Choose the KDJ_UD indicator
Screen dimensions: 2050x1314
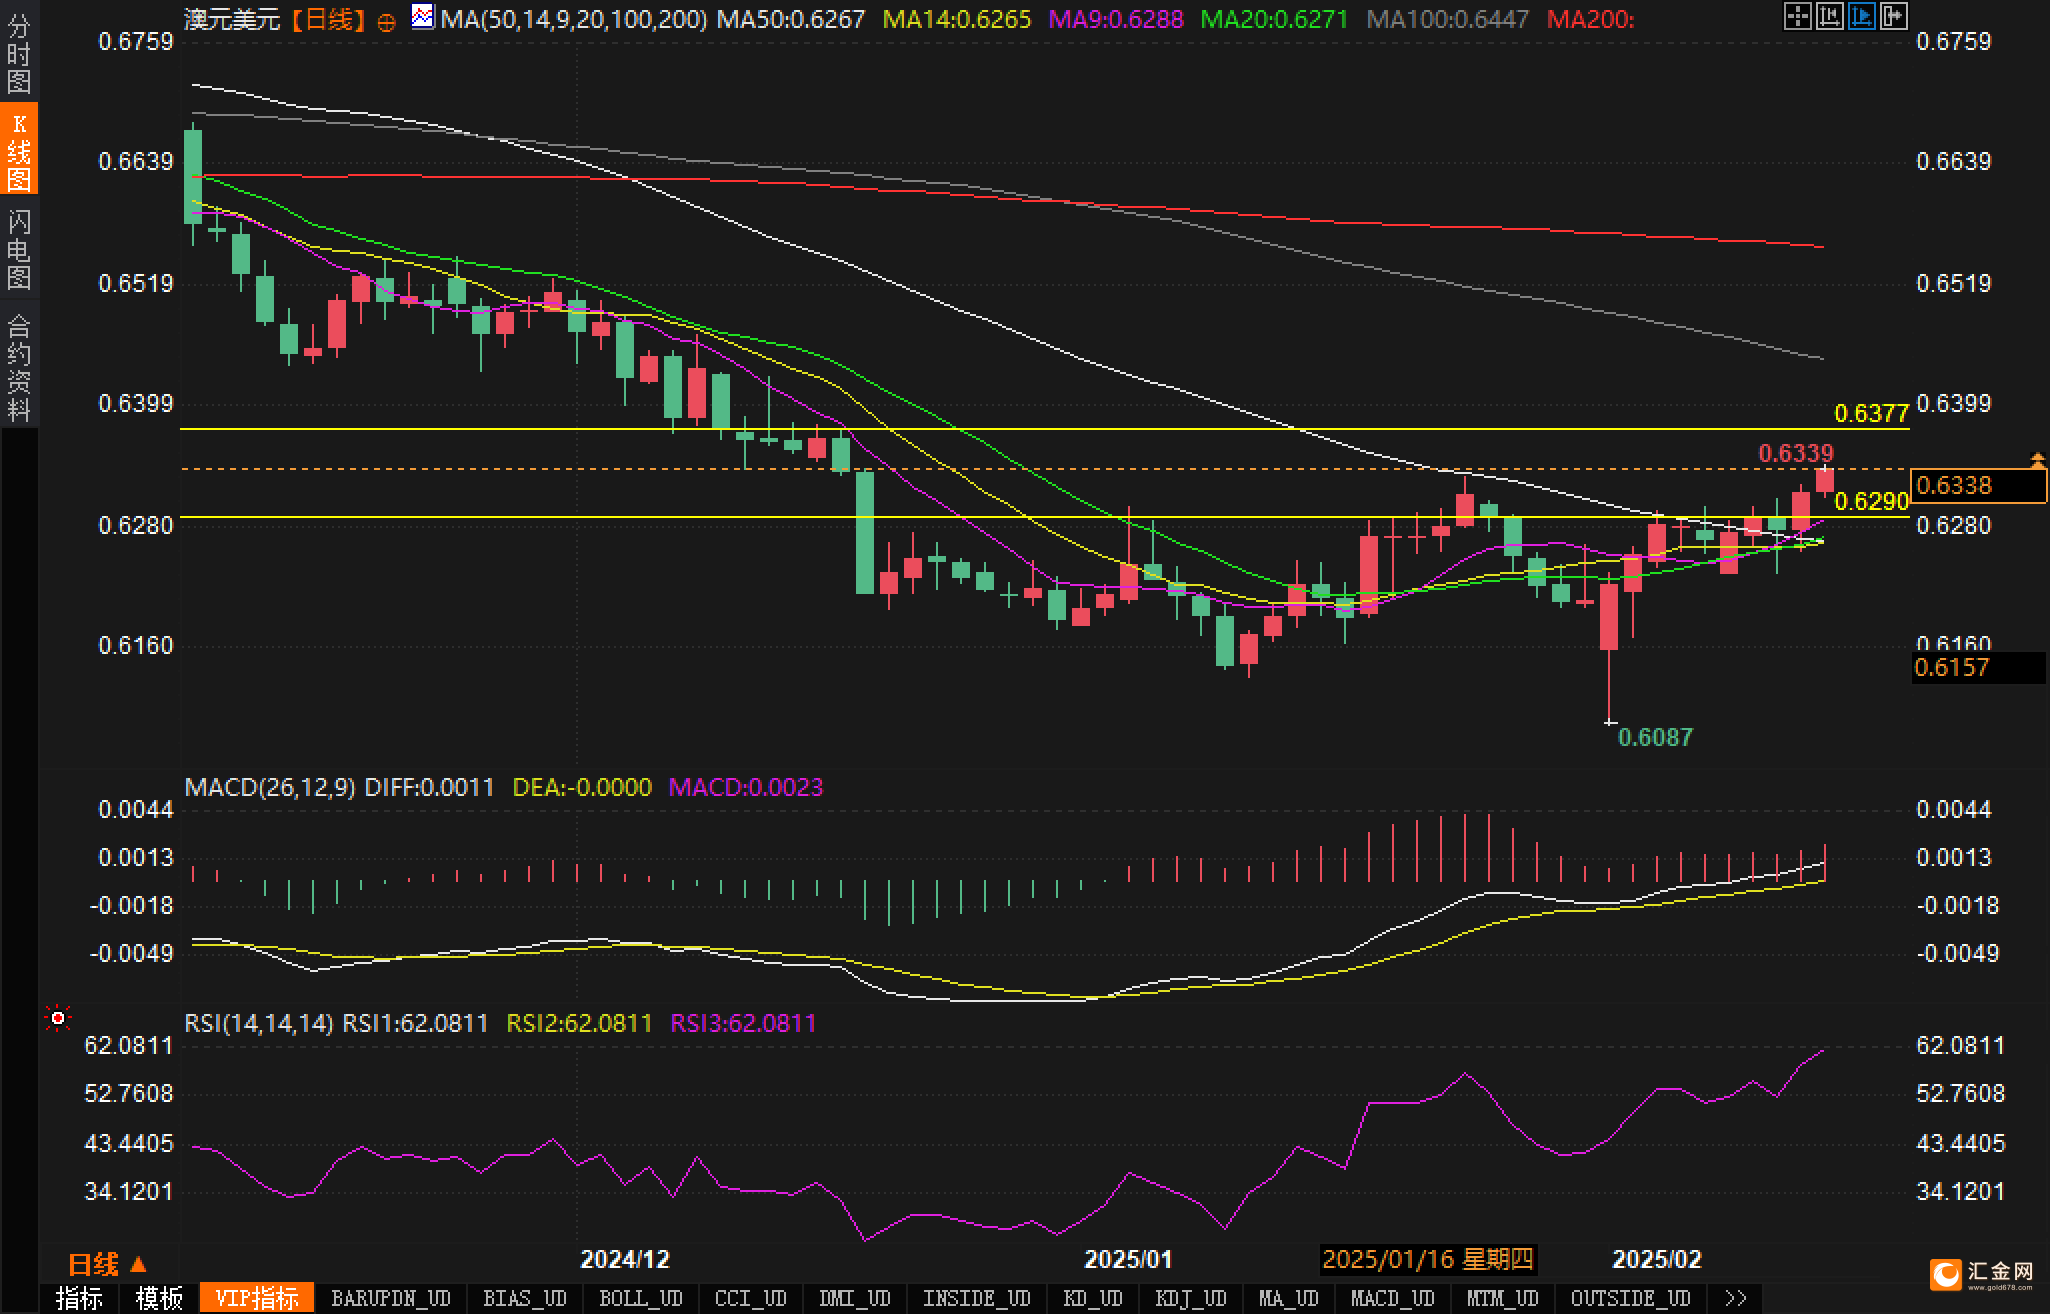(x=1191, y=1298)
